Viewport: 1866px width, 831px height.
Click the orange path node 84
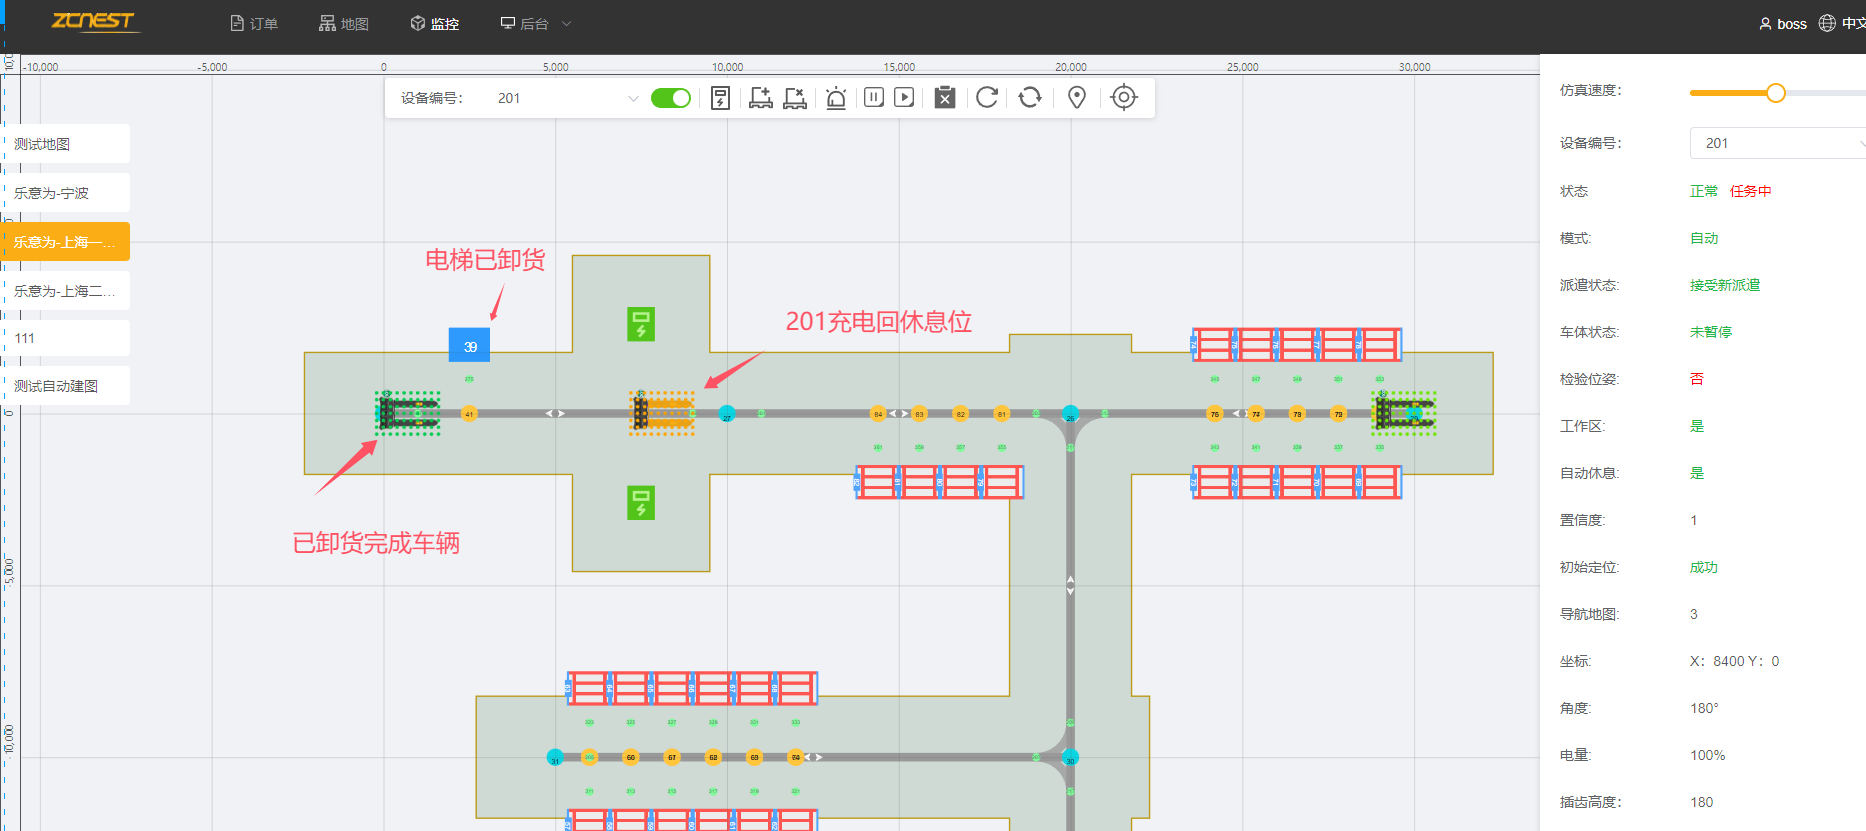coord(878,413)
